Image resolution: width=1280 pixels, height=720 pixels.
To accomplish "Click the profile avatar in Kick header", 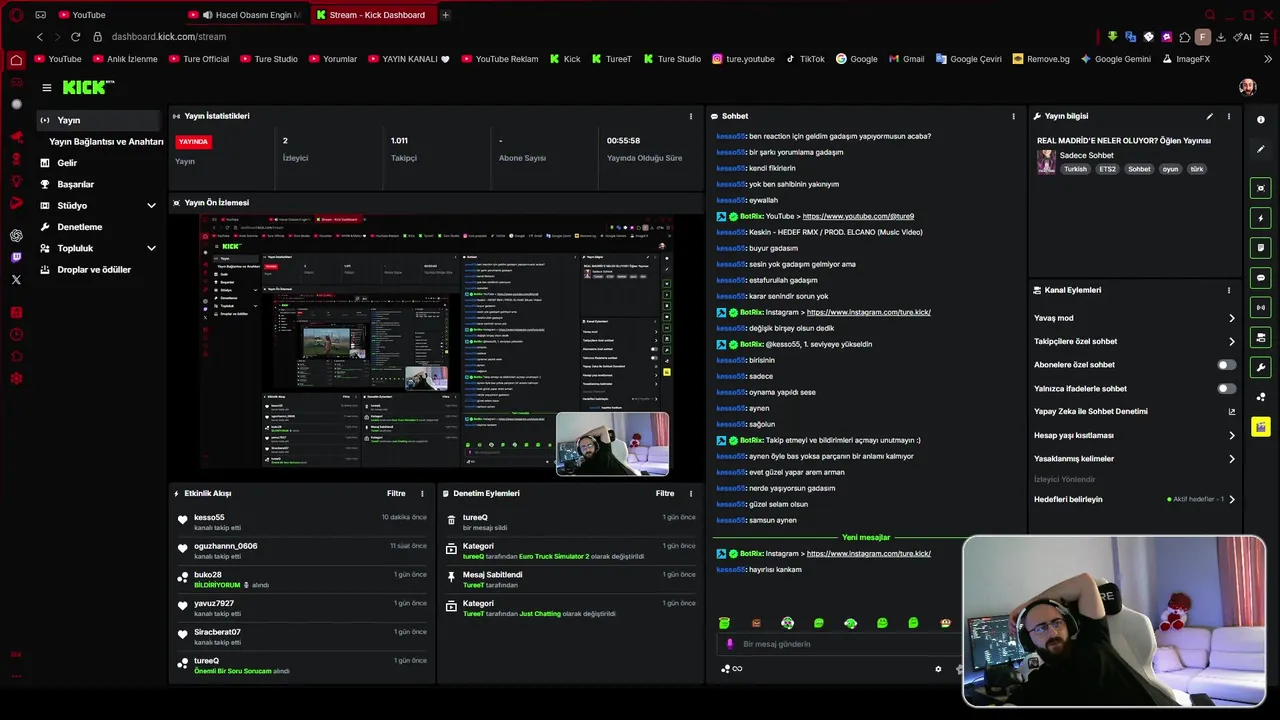I will (x=1247, y=88).
